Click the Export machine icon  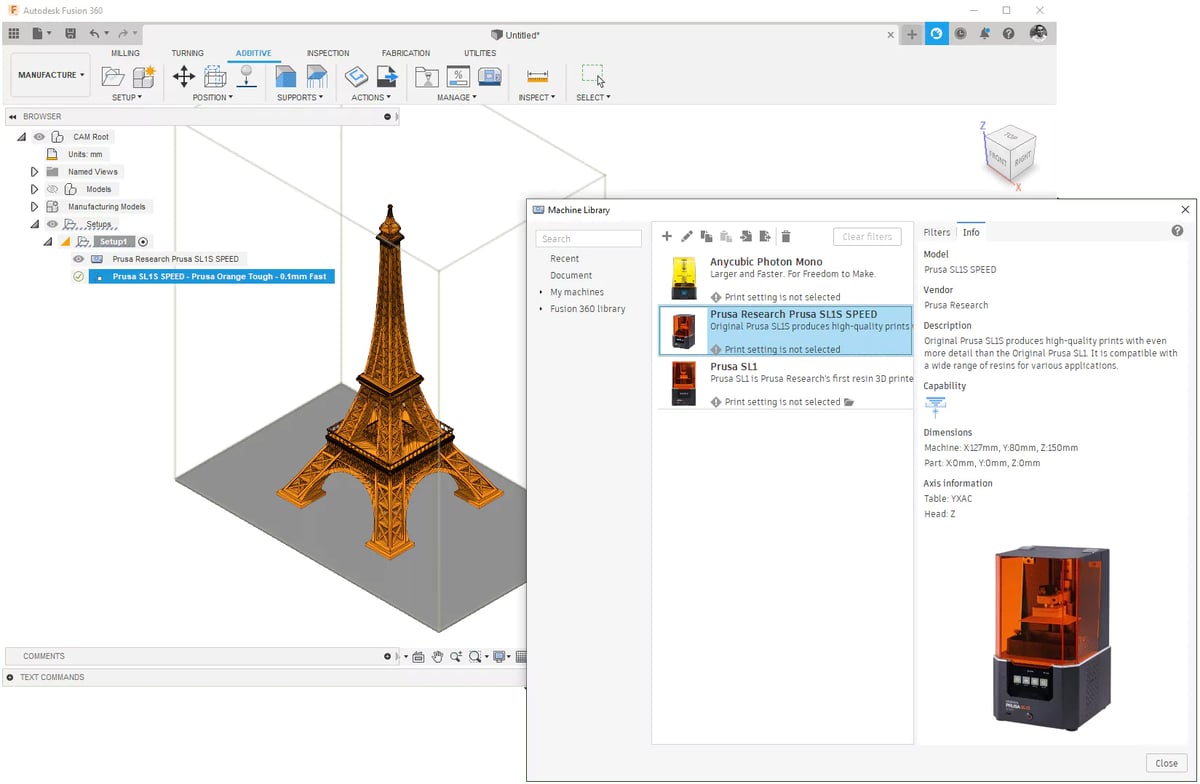click(765, 236)
